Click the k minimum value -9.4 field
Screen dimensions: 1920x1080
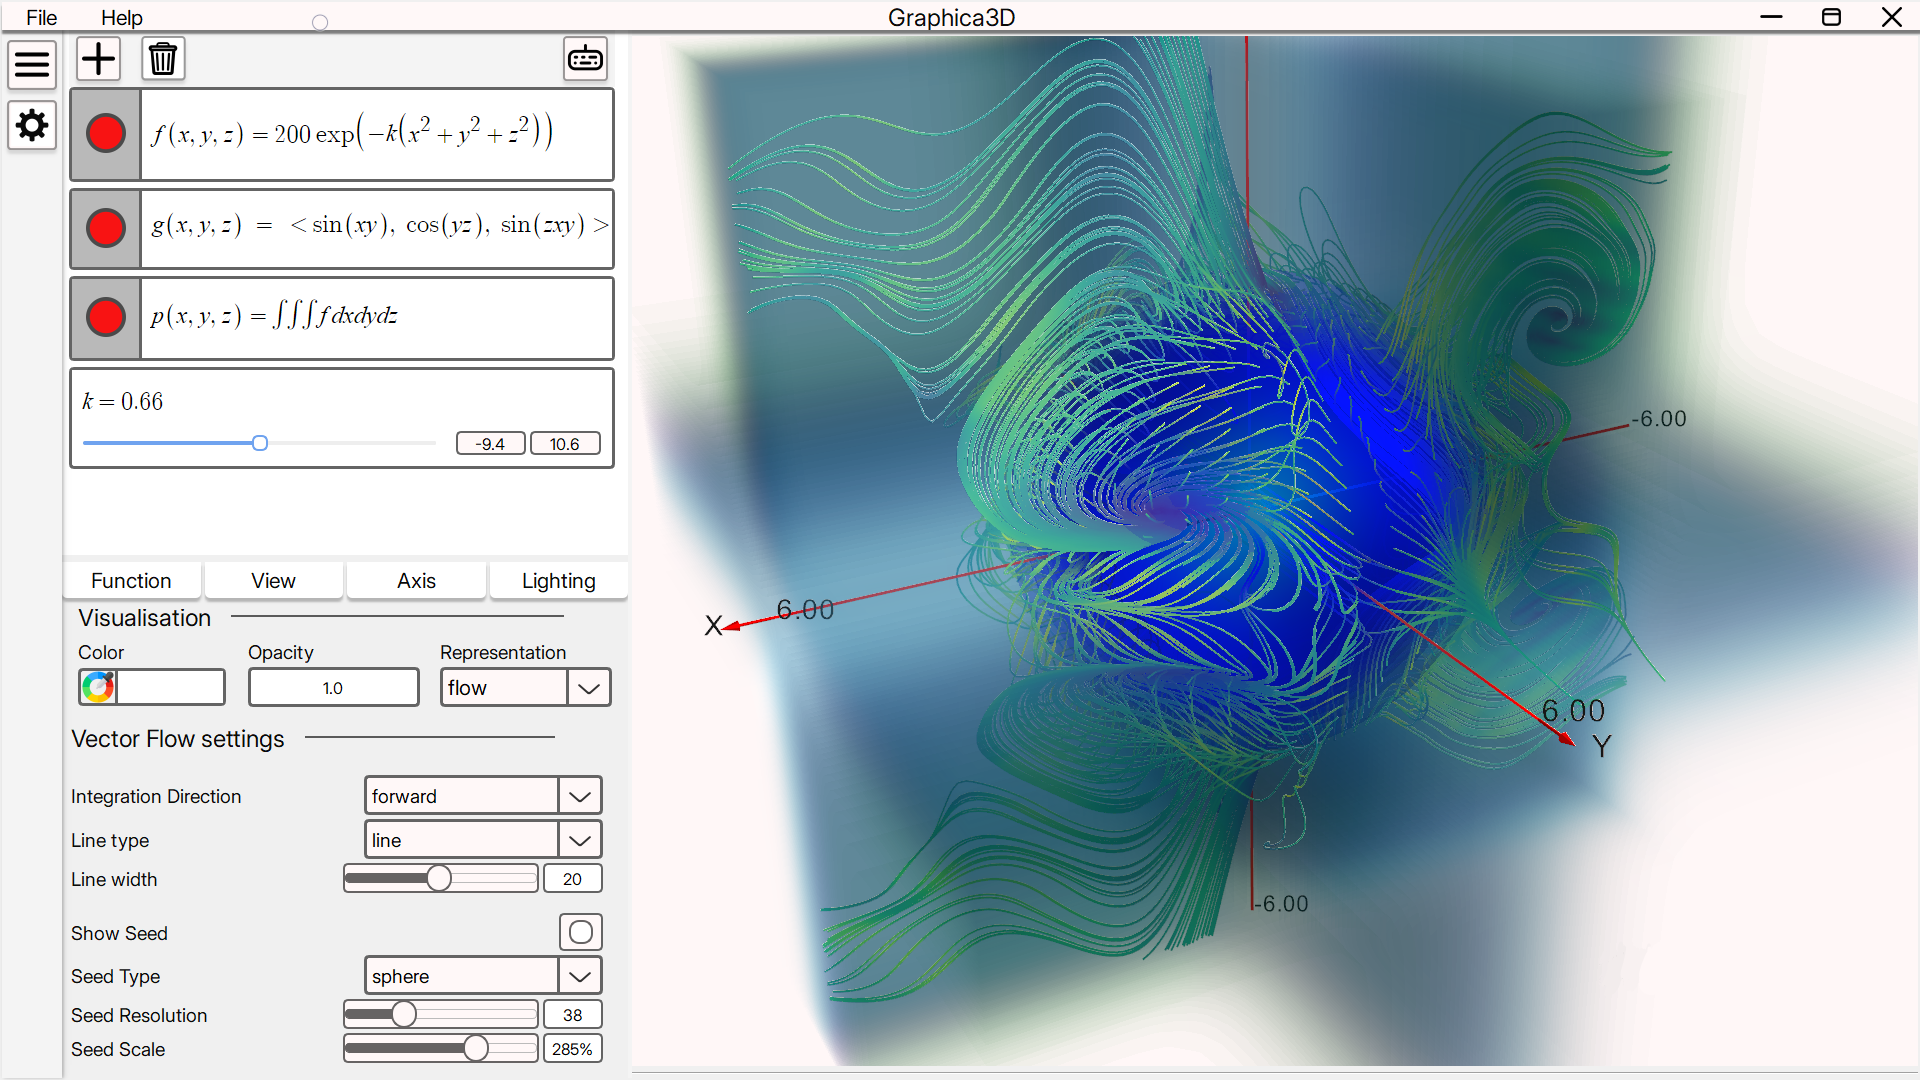coord(490,443)
